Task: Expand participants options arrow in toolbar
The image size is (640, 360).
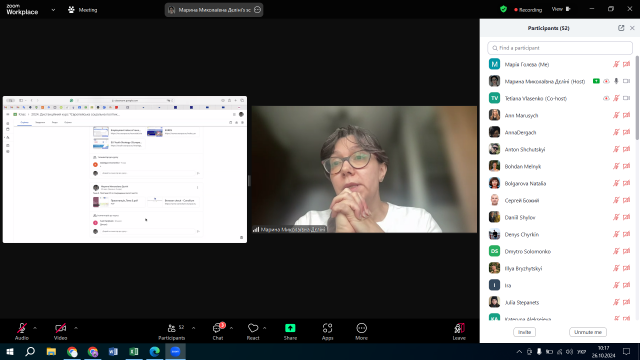Action: point(193,328)
